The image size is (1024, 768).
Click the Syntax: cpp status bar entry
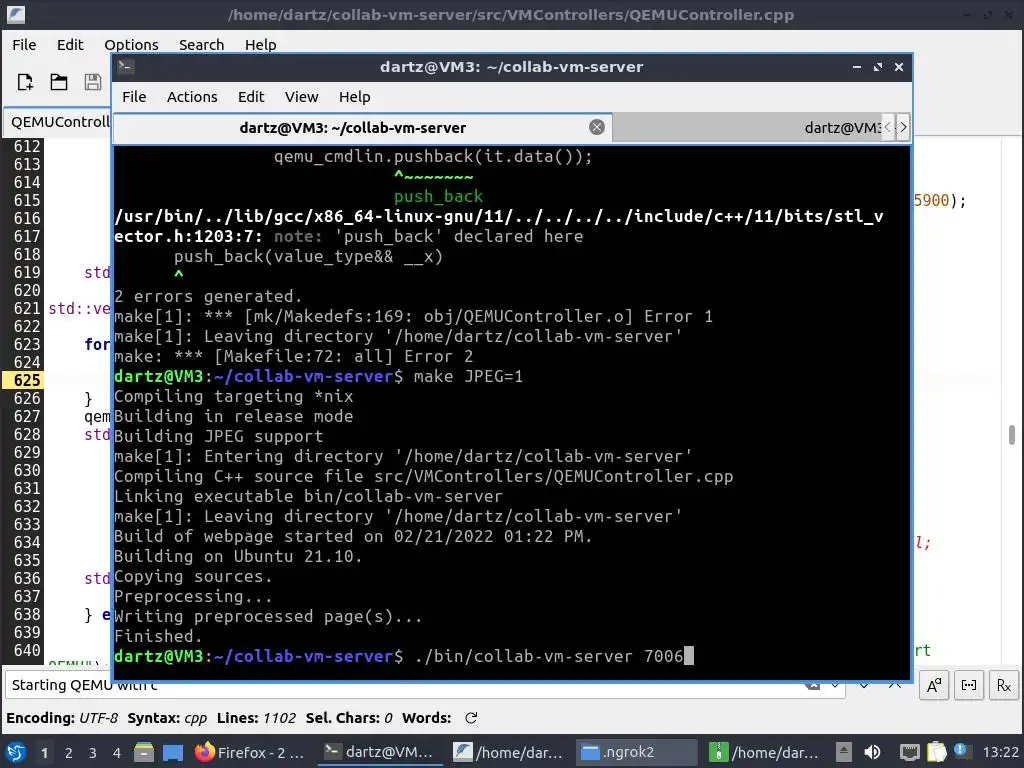167,718
